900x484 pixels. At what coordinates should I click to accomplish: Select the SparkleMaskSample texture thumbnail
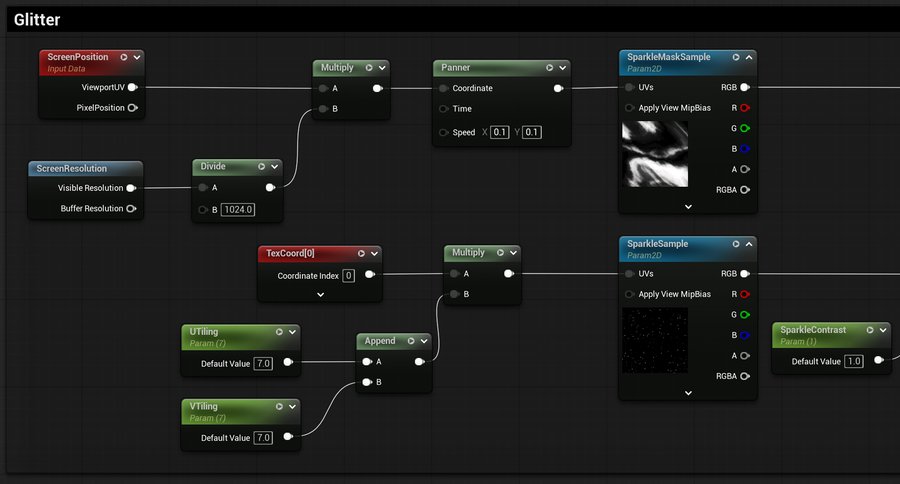point(655,154)
